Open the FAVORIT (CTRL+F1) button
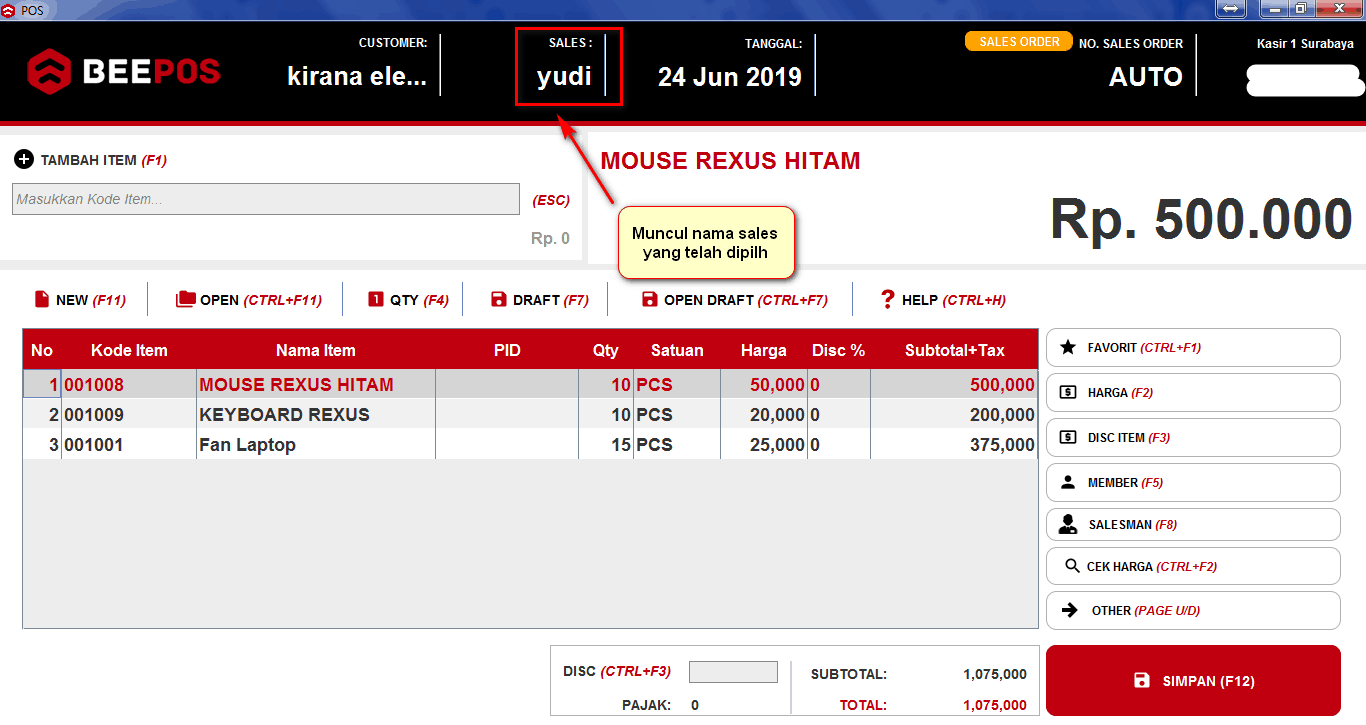This screenshot has width=1366, height=725. (x=1193, y=347)
